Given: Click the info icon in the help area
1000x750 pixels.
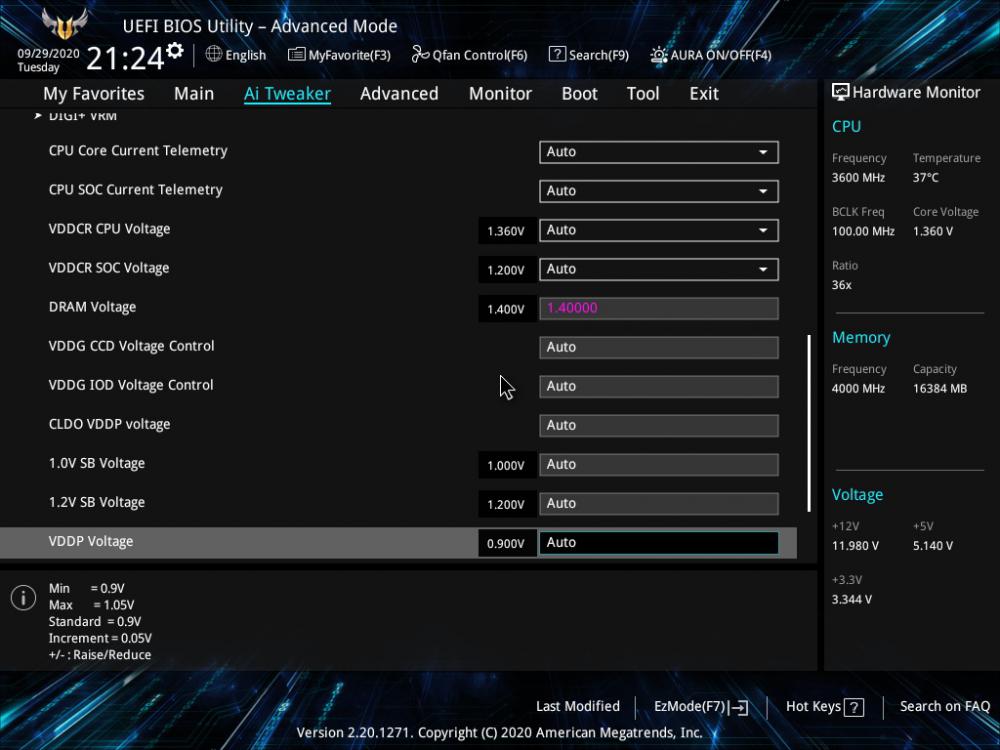Looking at the screenshot, I should click(24, 598).
